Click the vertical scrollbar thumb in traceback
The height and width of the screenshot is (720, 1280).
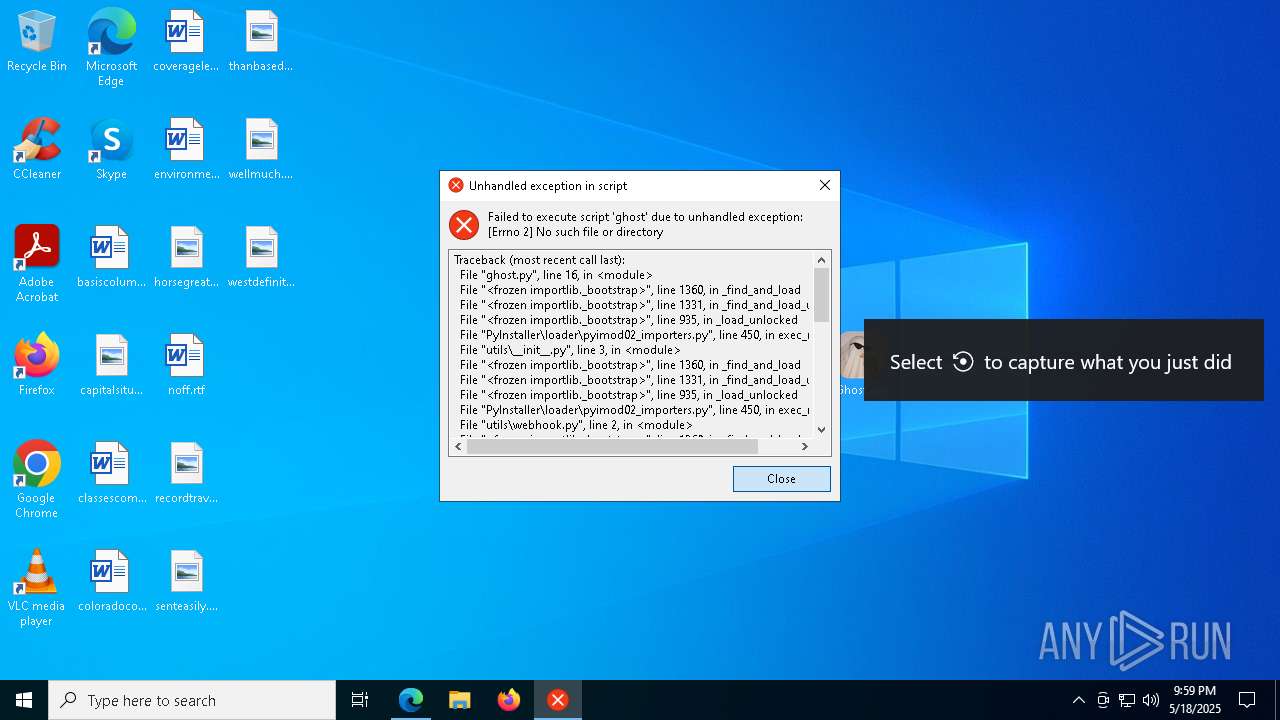(822, 294)
